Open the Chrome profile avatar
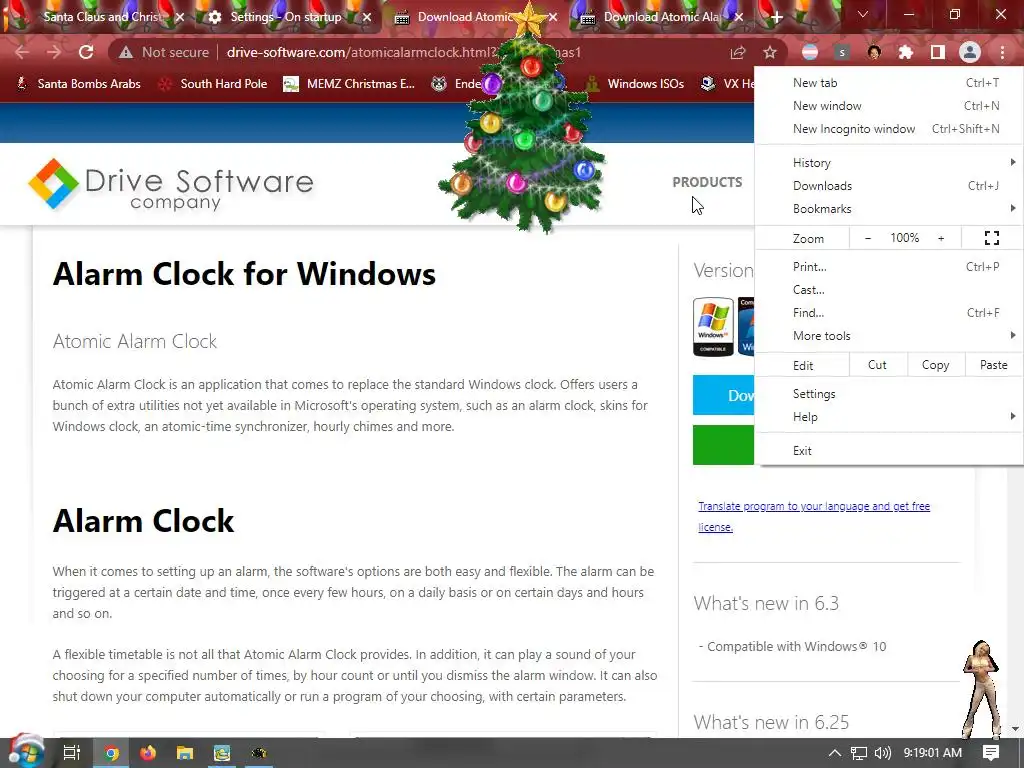The image size is (1024, 768). 970,52
